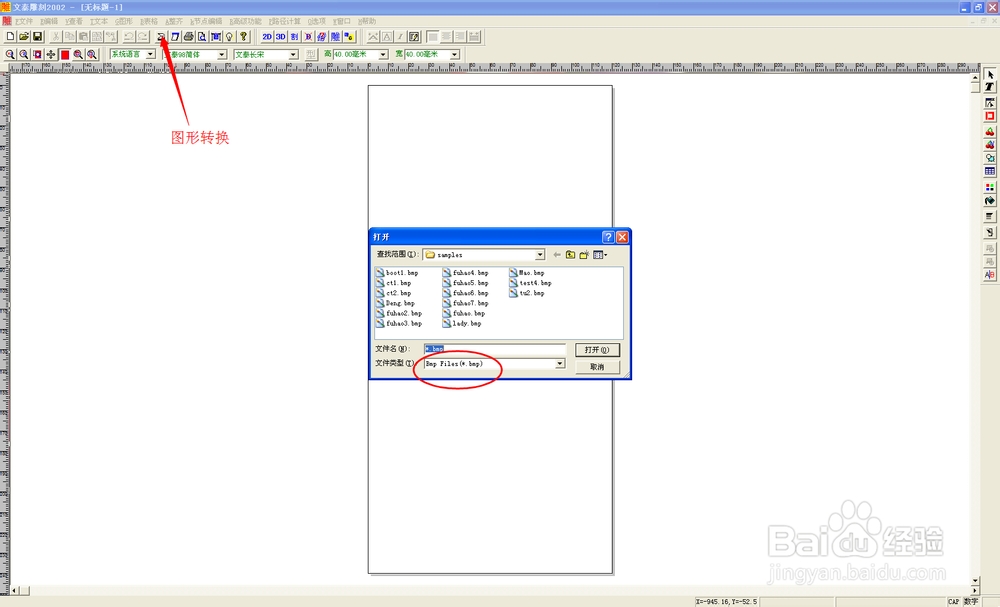Click the AB mirror text icon

[x=990, y=275]
